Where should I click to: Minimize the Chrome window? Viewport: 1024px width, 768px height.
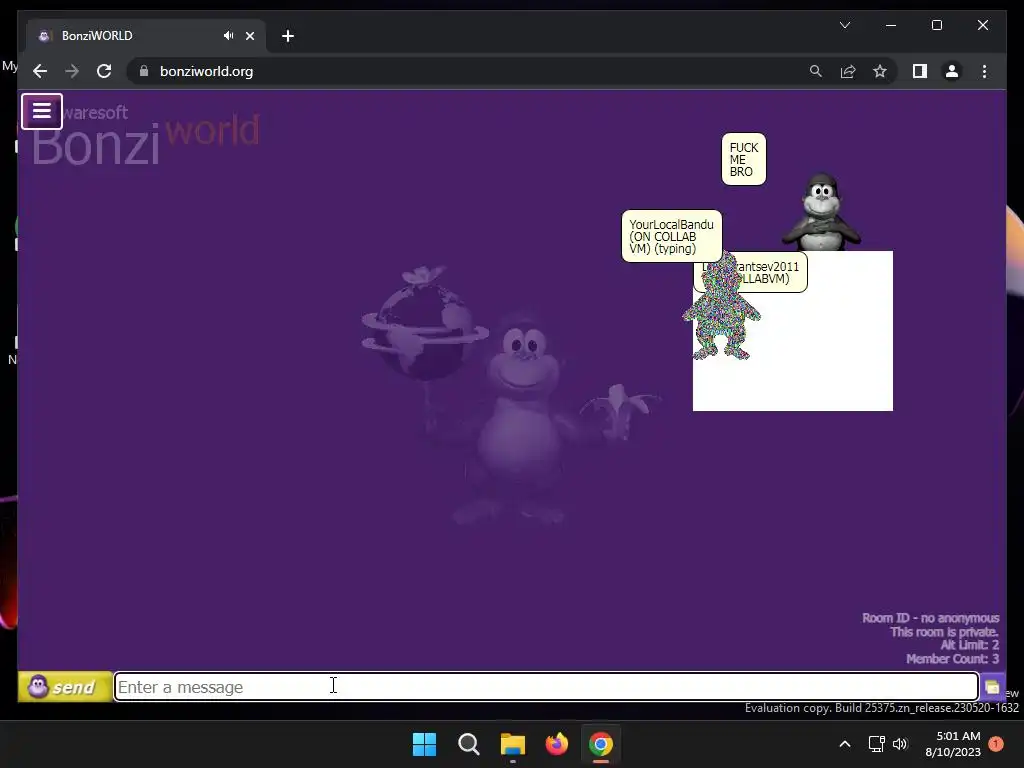[891, 25]
